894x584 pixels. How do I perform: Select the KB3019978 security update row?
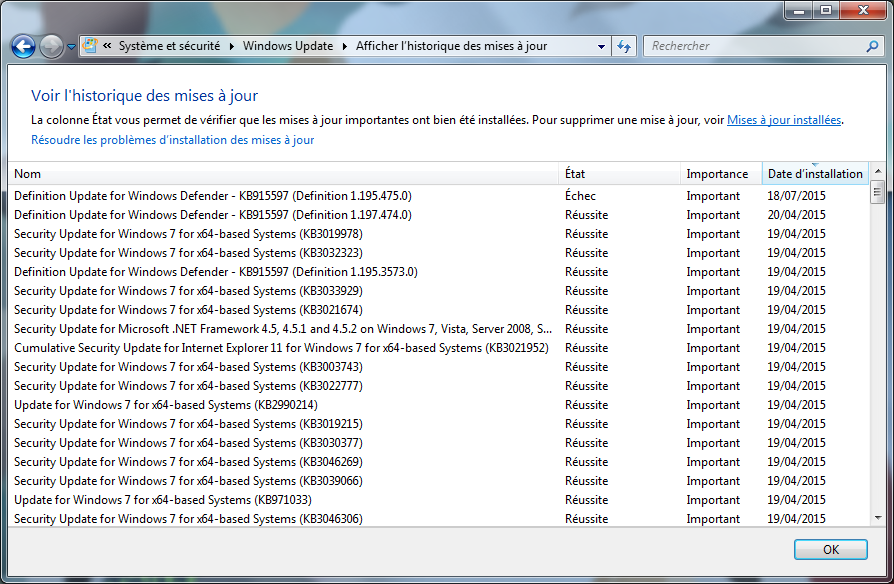(439, 234)
